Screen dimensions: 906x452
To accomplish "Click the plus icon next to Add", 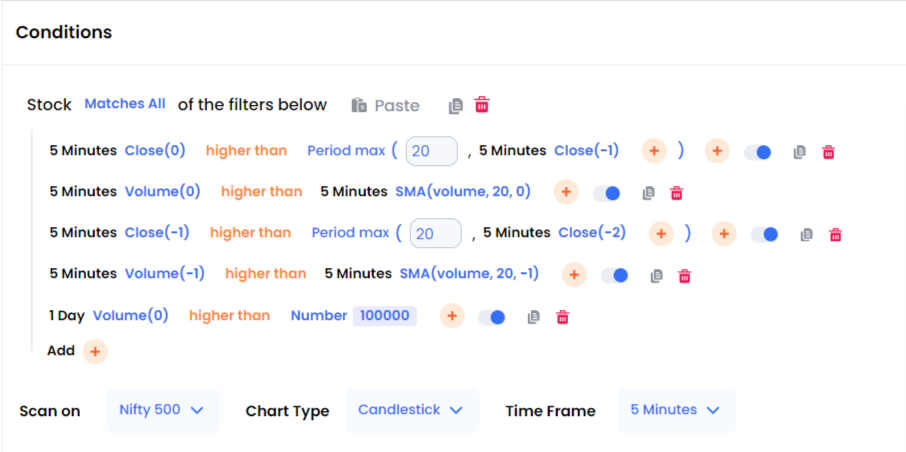I will [x=95, y=351].
